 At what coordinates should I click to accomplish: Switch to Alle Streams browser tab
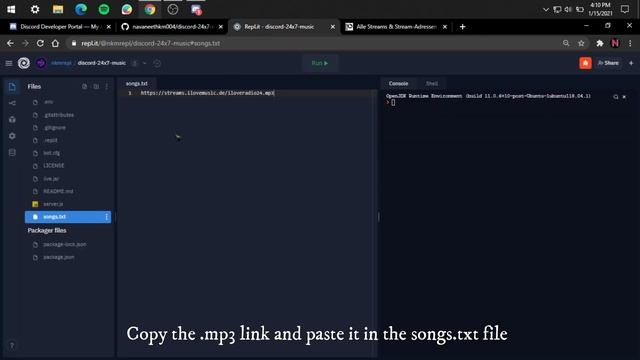pos(396,27)
